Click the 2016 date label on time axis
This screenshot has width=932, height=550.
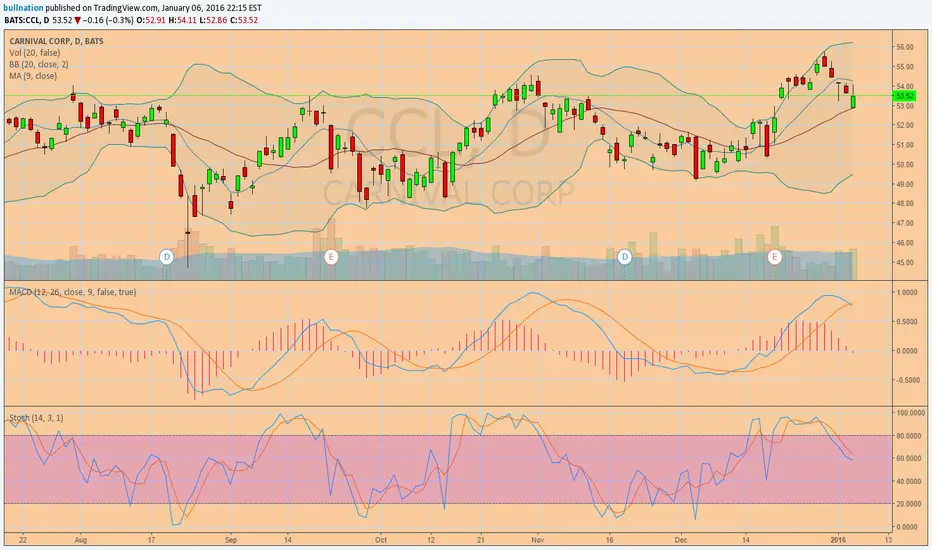pos(837,540)
